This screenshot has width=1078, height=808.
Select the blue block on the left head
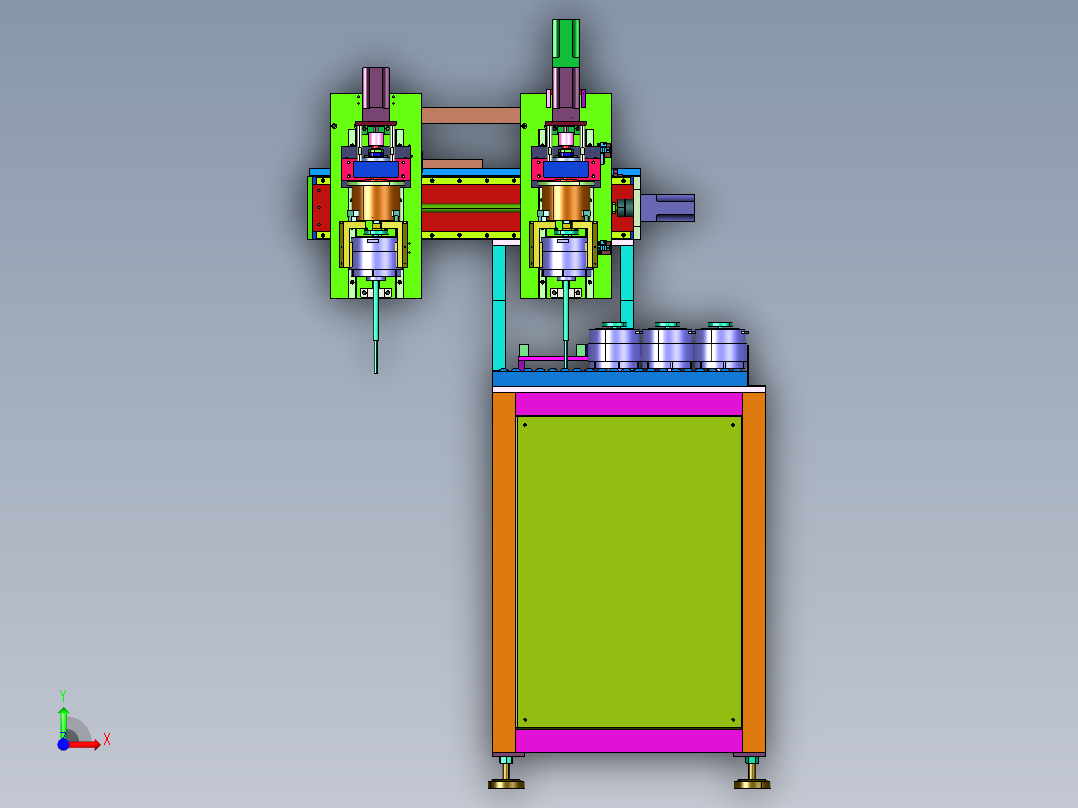pyautogui.click(x=375, y=169)
